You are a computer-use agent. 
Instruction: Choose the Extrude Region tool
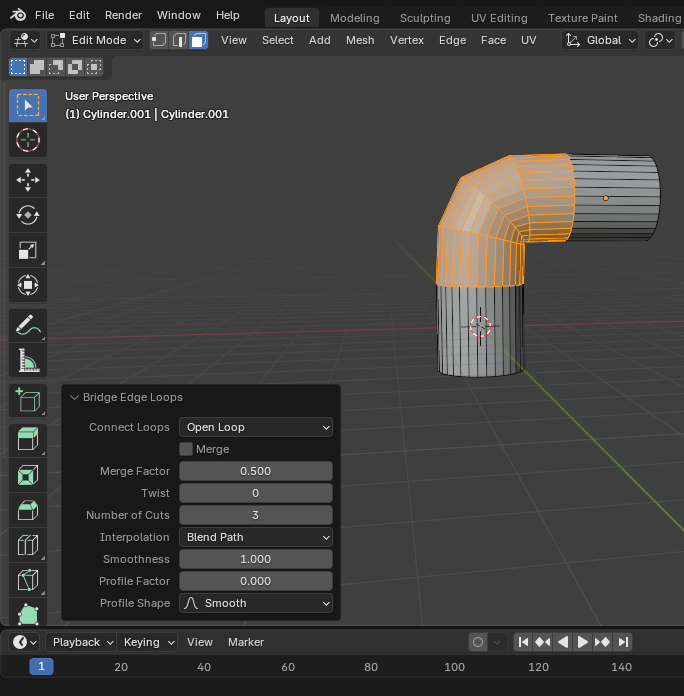pyautogui.click(x=28, y=439)
